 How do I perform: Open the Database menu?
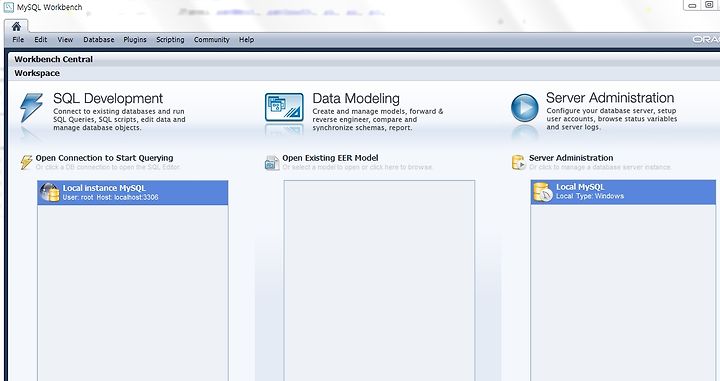(99, 39)
